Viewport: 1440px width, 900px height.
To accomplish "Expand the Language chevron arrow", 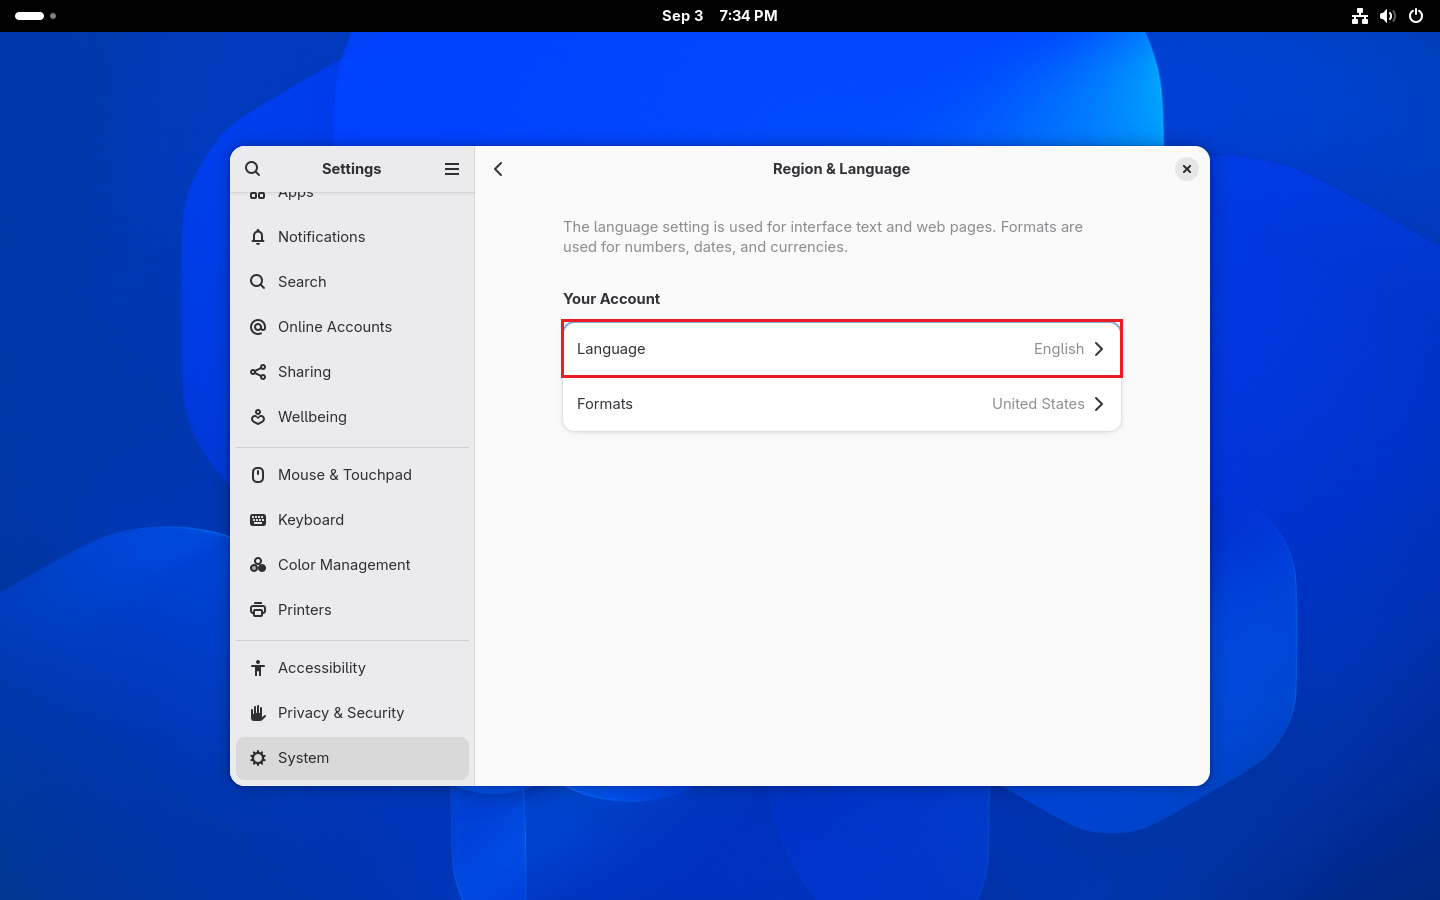I will [1099, 349].
